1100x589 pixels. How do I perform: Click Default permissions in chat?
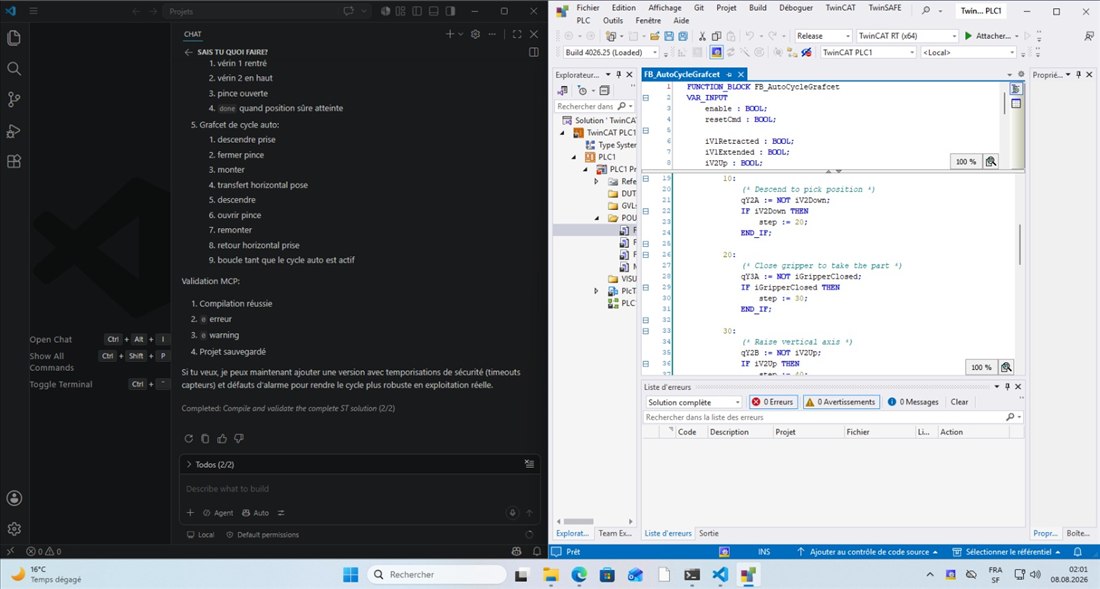pyautogui.click(x=262, y=534)
